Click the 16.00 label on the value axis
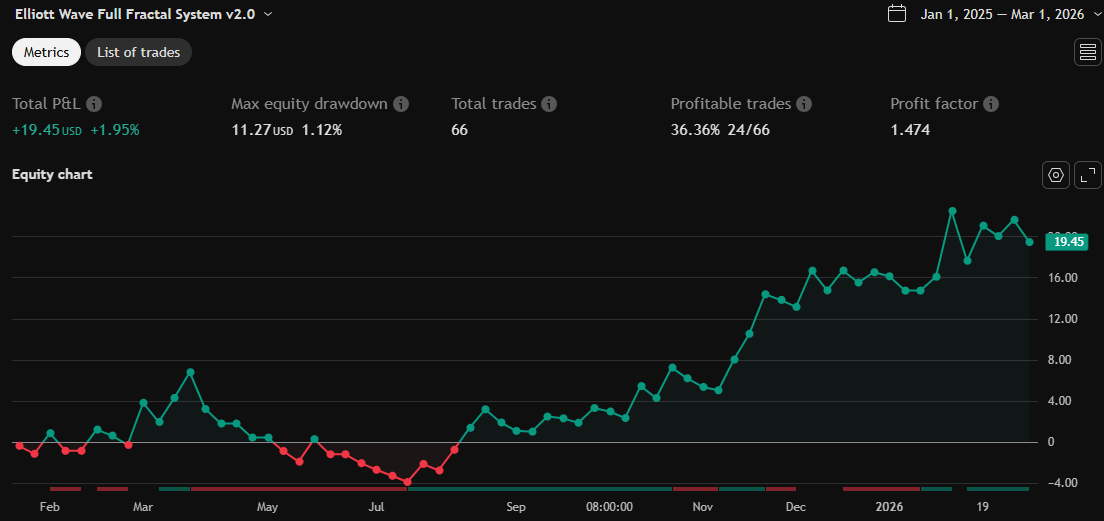Screen dimensions: 1104x521 click(1061, 278)
